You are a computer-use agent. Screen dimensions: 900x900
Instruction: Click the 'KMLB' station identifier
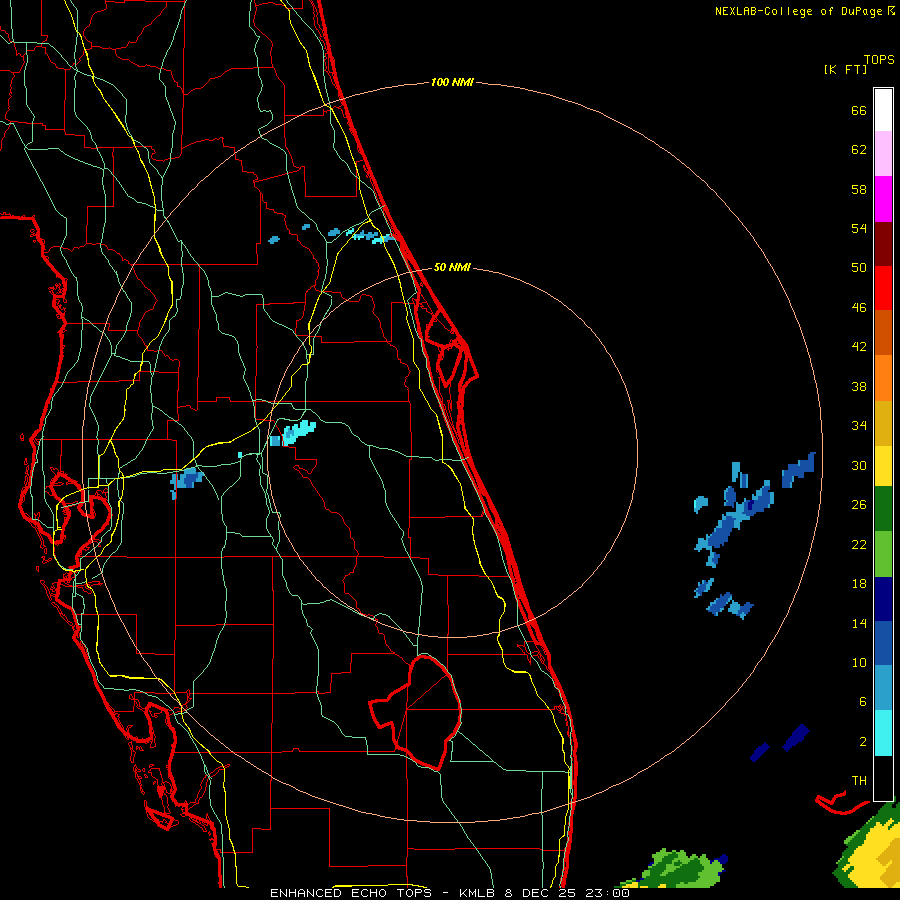(477, 893)
